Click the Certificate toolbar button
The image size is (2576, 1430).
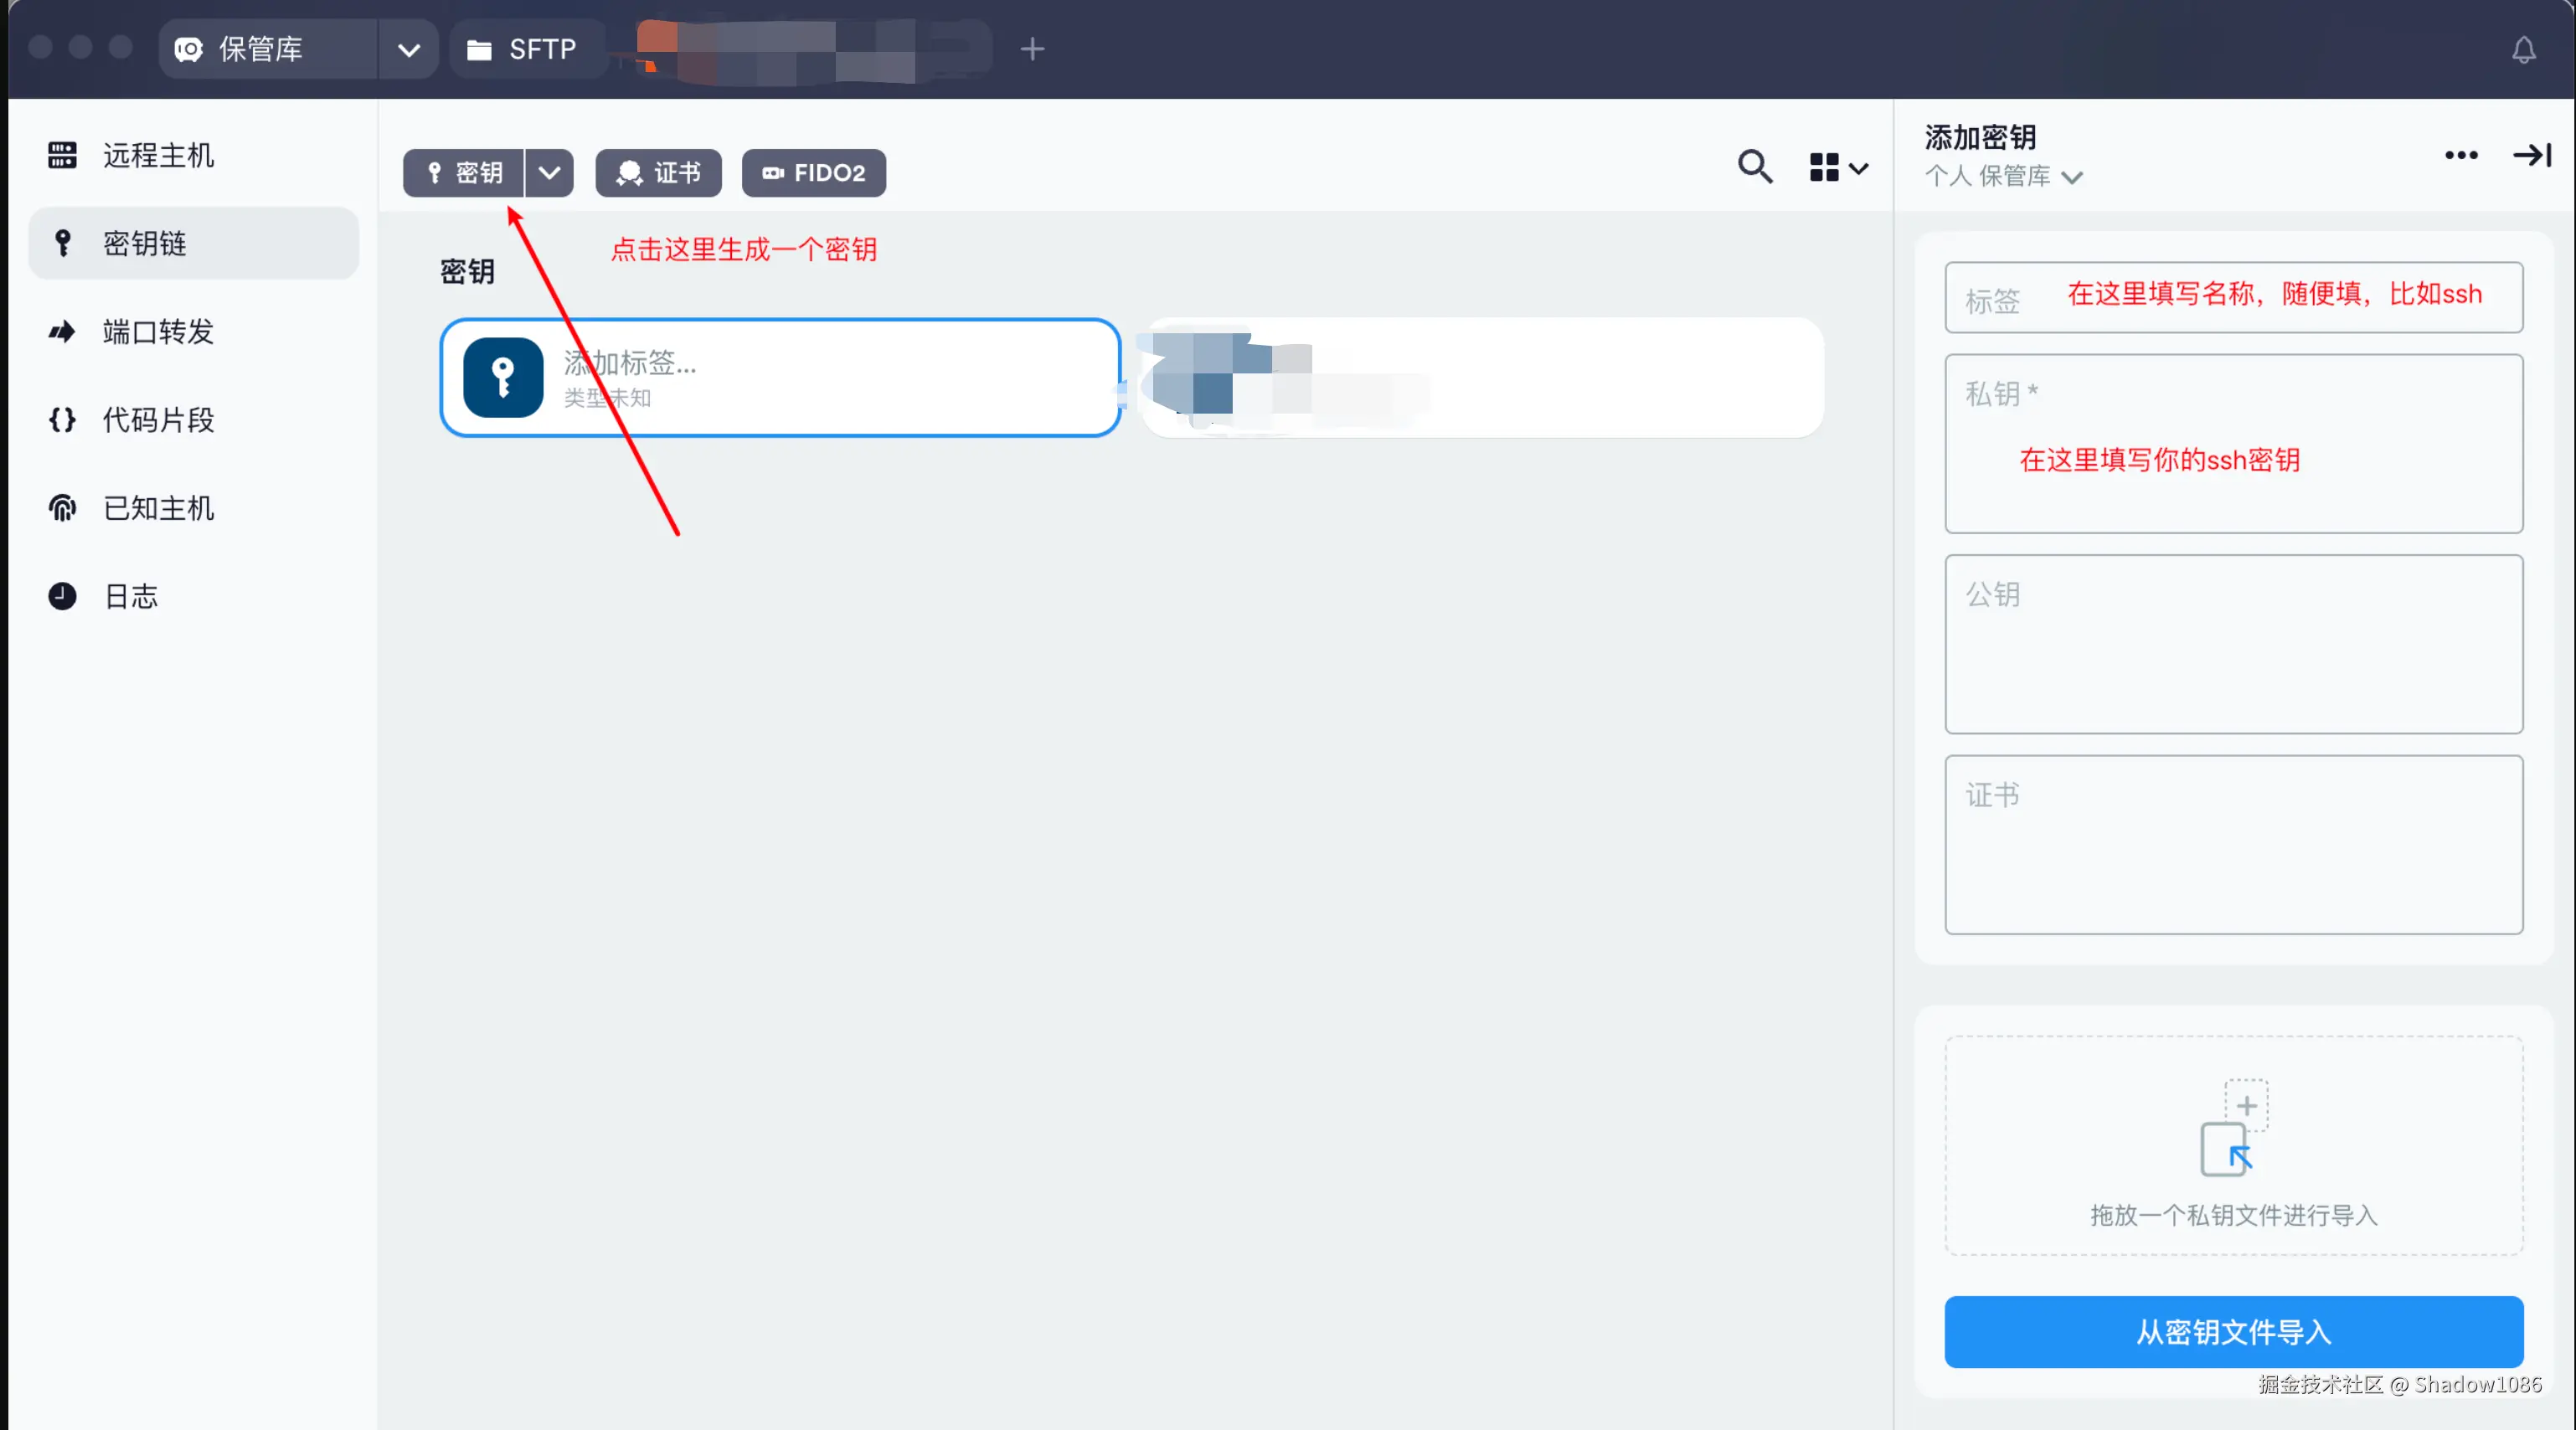[x=658, y=173]
